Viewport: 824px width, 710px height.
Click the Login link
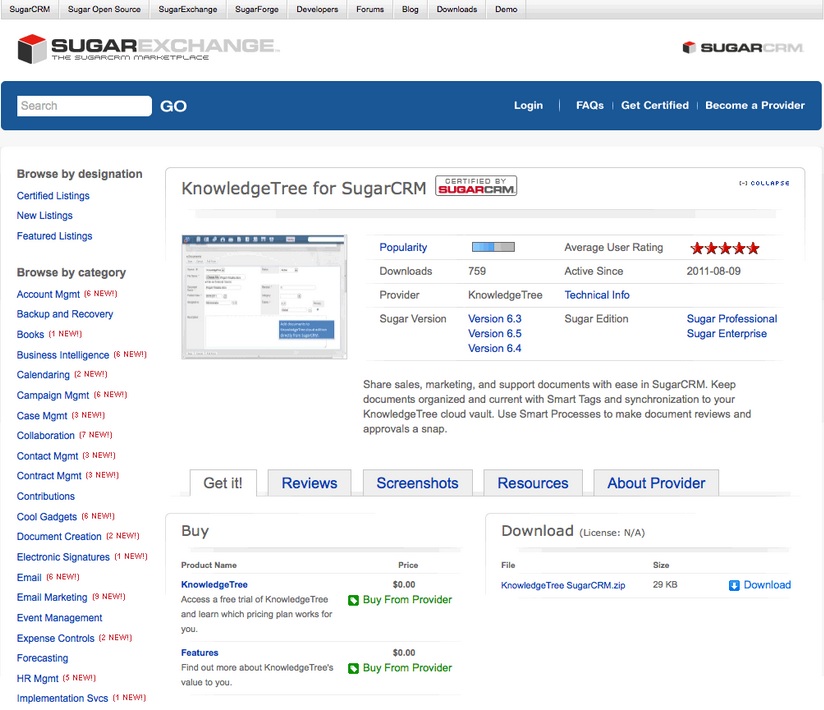(528, 105)
